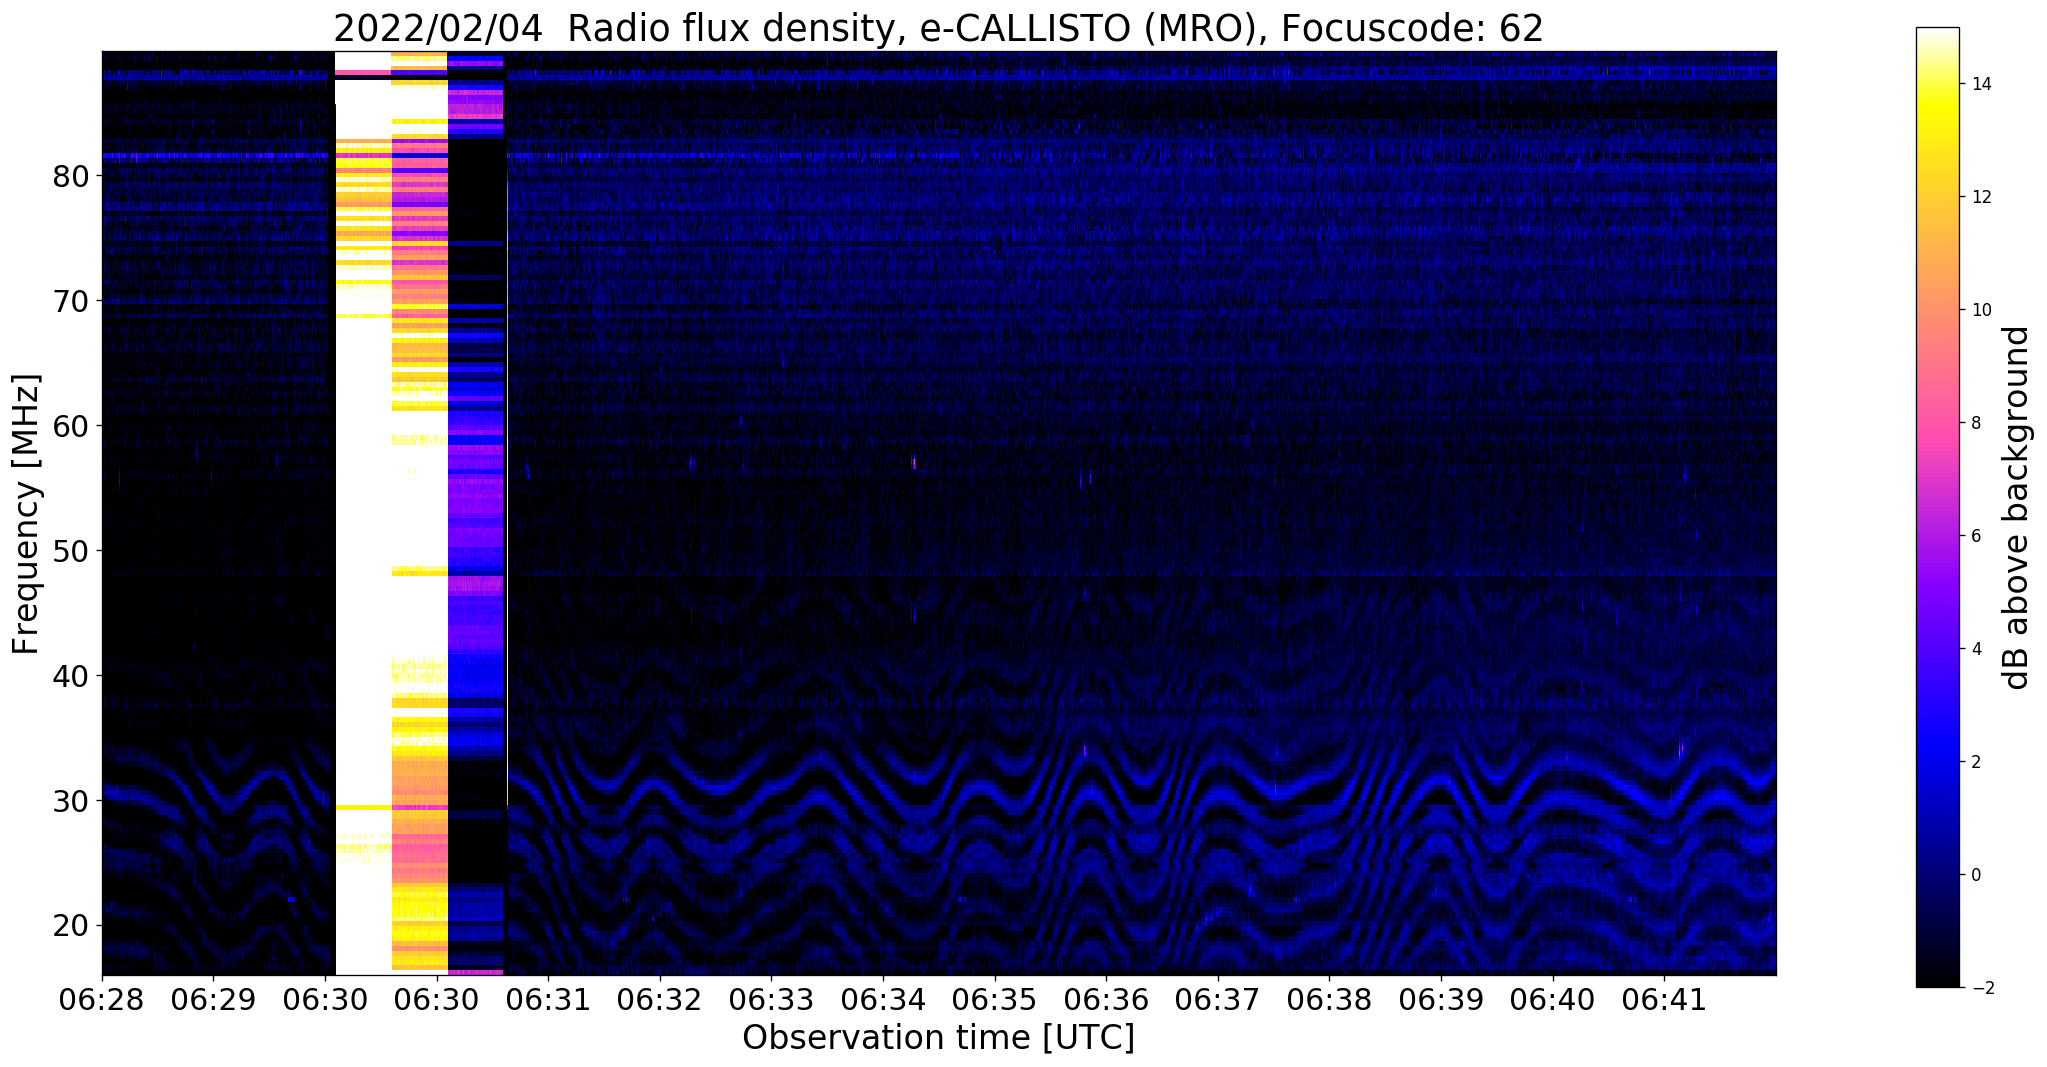Click the 06:31 time tick label

[547, 999]
